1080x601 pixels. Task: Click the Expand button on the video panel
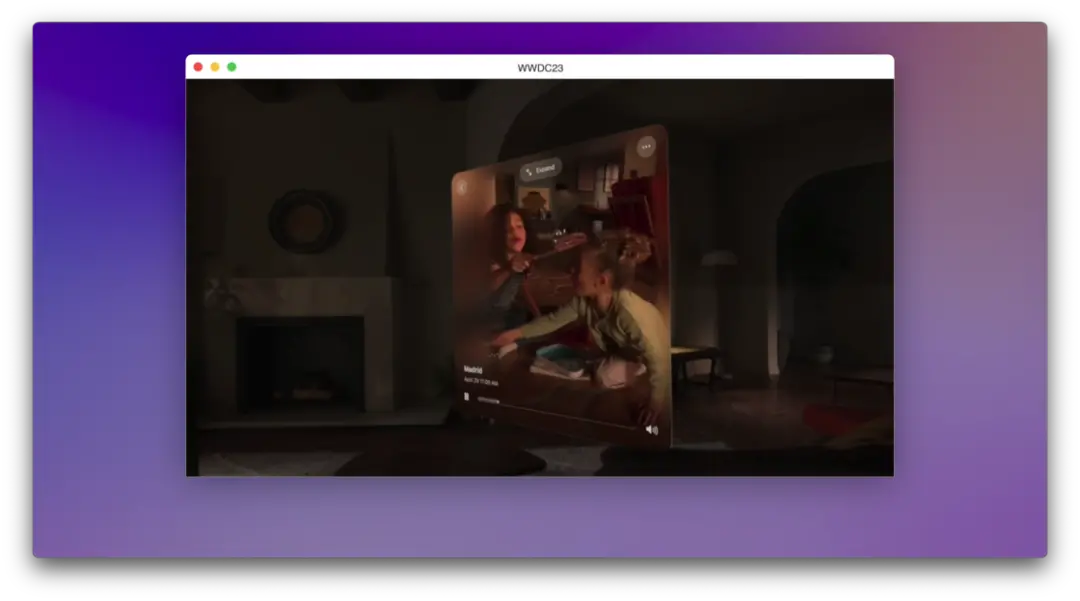tap(541, 169)
